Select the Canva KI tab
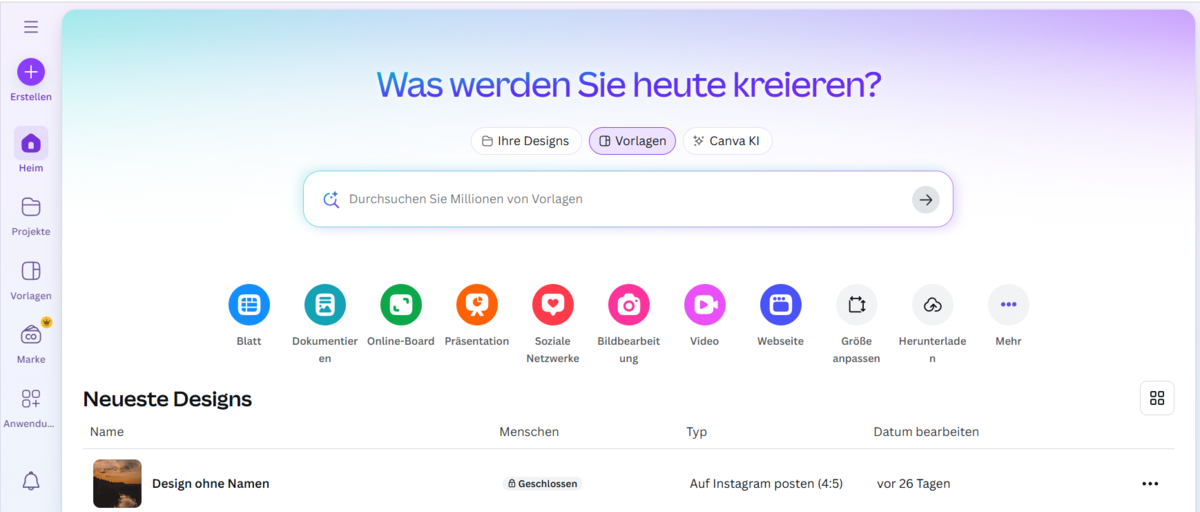 [727, 141]
